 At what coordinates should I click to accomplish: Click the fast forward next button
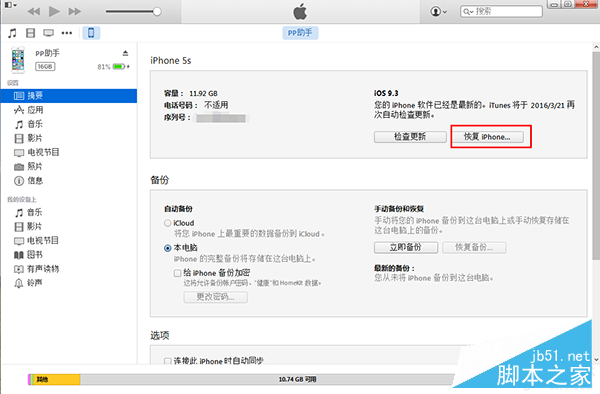75,11
